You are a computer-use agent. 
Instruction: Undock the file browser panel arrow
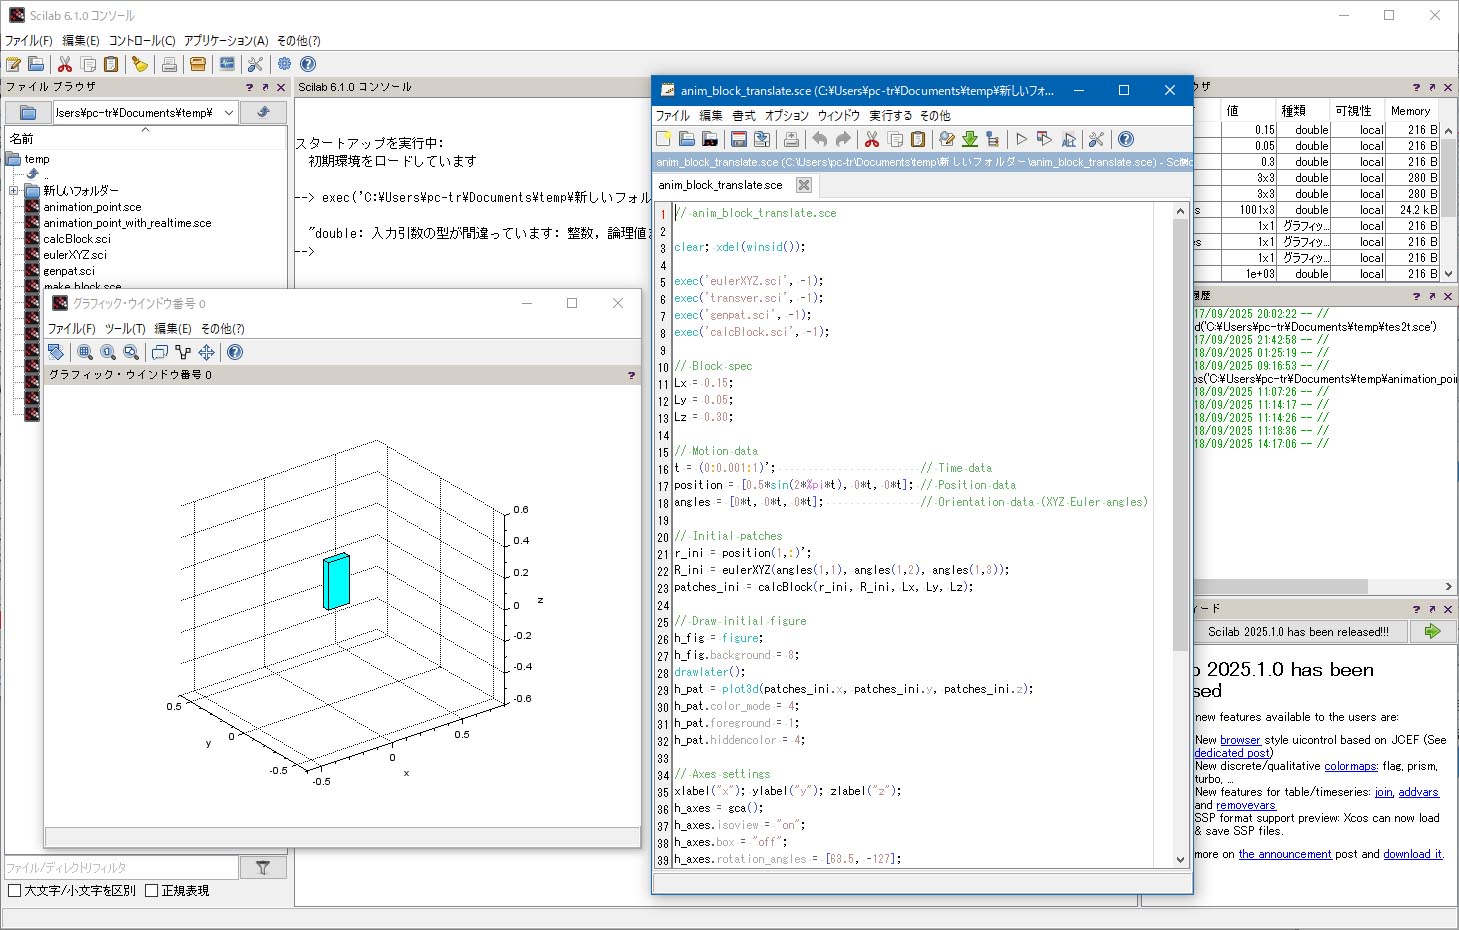(x=265, y=88)
